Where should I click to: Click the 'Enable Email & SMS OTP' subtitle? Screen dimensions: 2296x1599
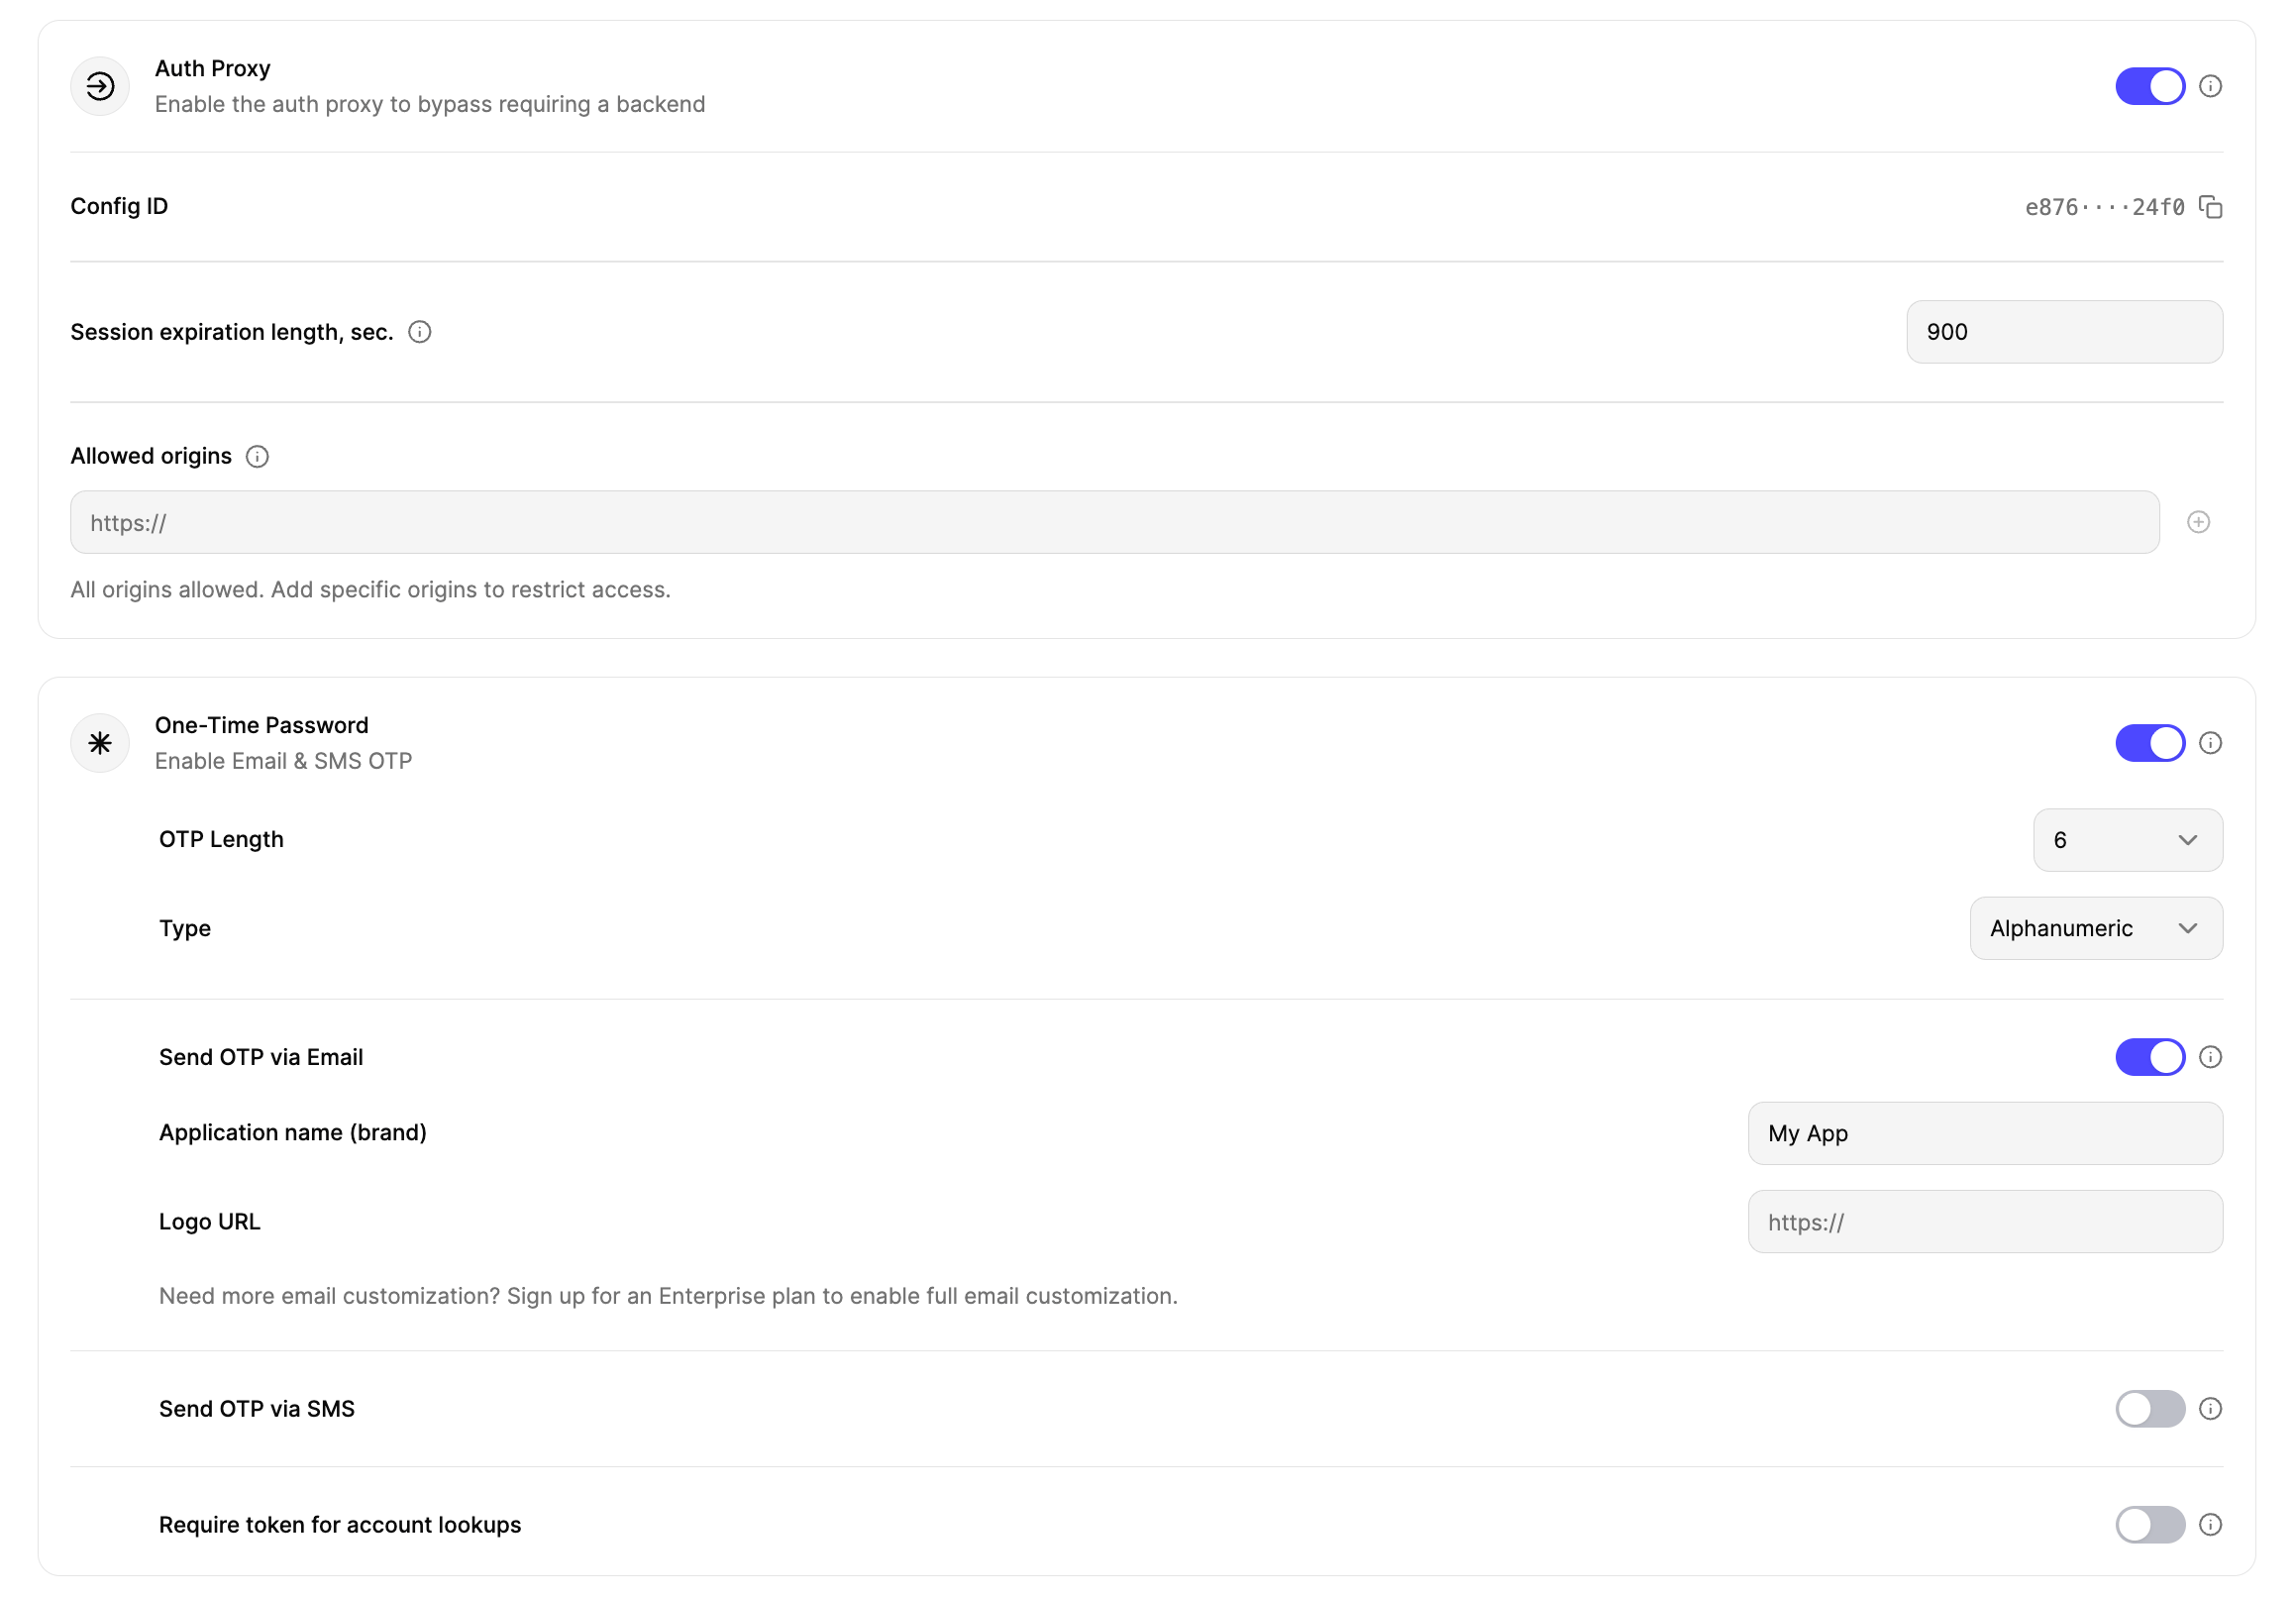click(x=283, y=761)
